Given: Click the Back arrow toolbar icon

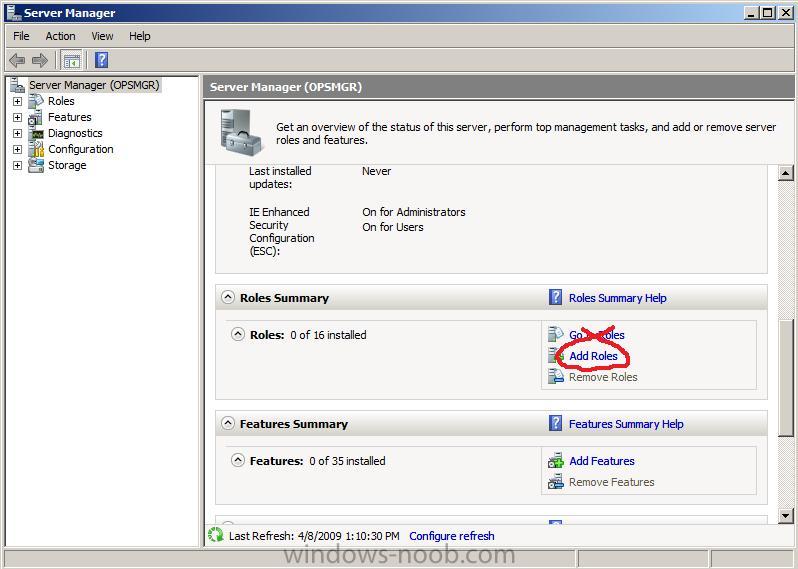Looking at the screenshot, I should 17,61.
